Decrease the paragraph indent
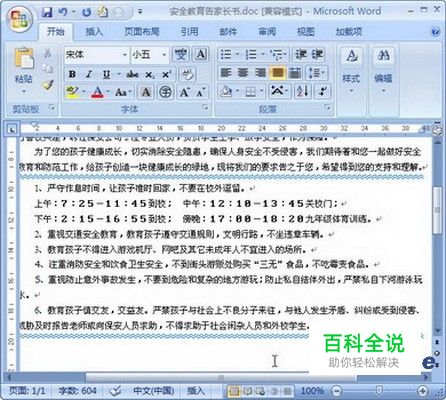This screenshot has height=400, width=446. 300,54
